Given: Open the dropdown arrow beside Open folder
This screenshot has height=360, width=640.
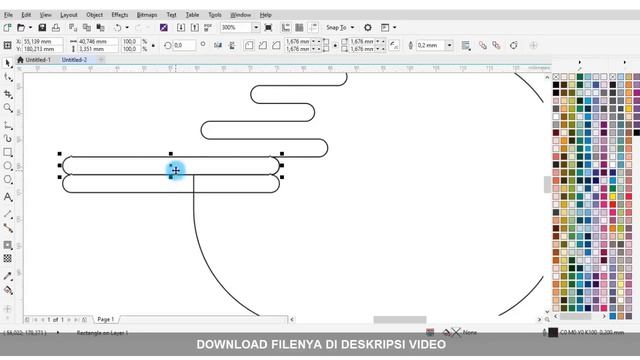Looking at the screenshot, I should [x=30, y=27].
